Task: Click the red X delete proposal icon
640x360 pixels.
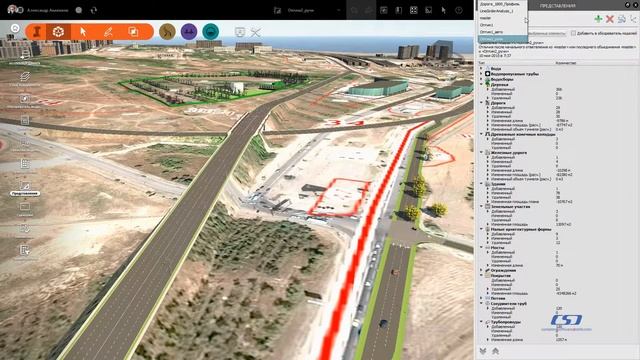Action: pyautogui.click(x=610, y=19)
